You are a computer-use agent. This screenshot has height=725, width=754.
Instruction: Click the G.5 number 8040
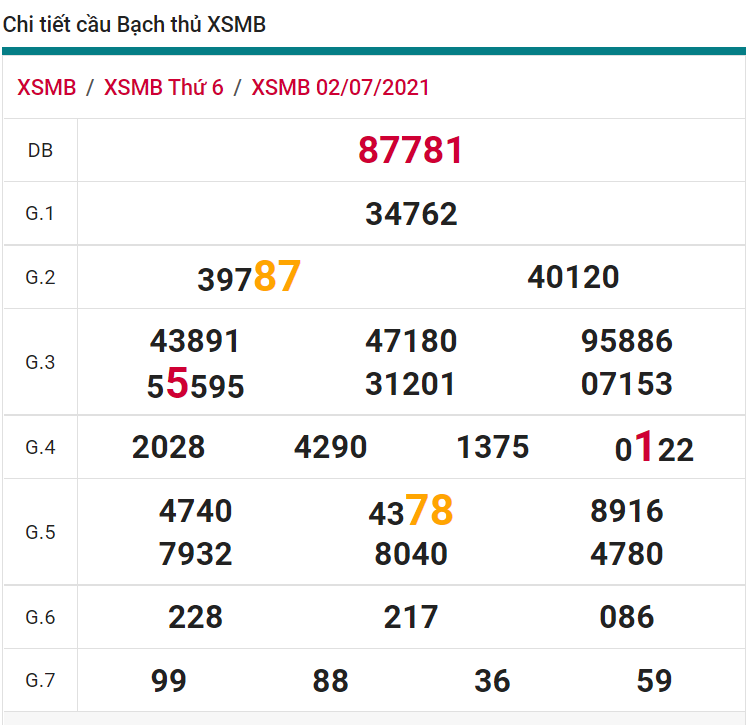click(411, 554)
